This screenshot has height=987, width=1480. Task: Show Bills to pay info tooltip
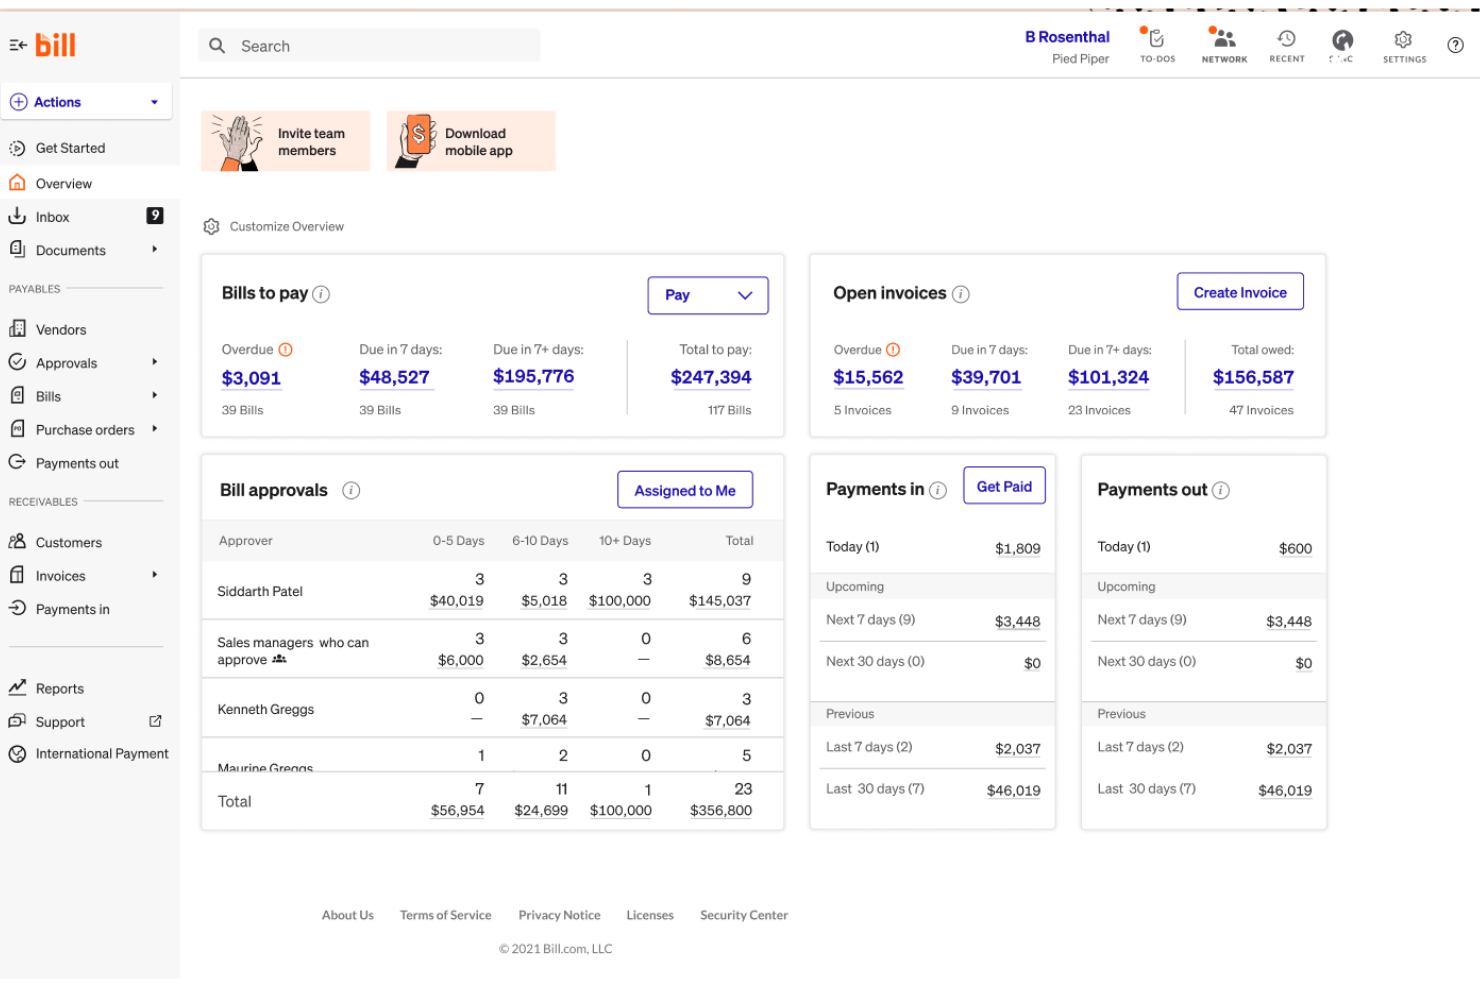pos(320,294)
